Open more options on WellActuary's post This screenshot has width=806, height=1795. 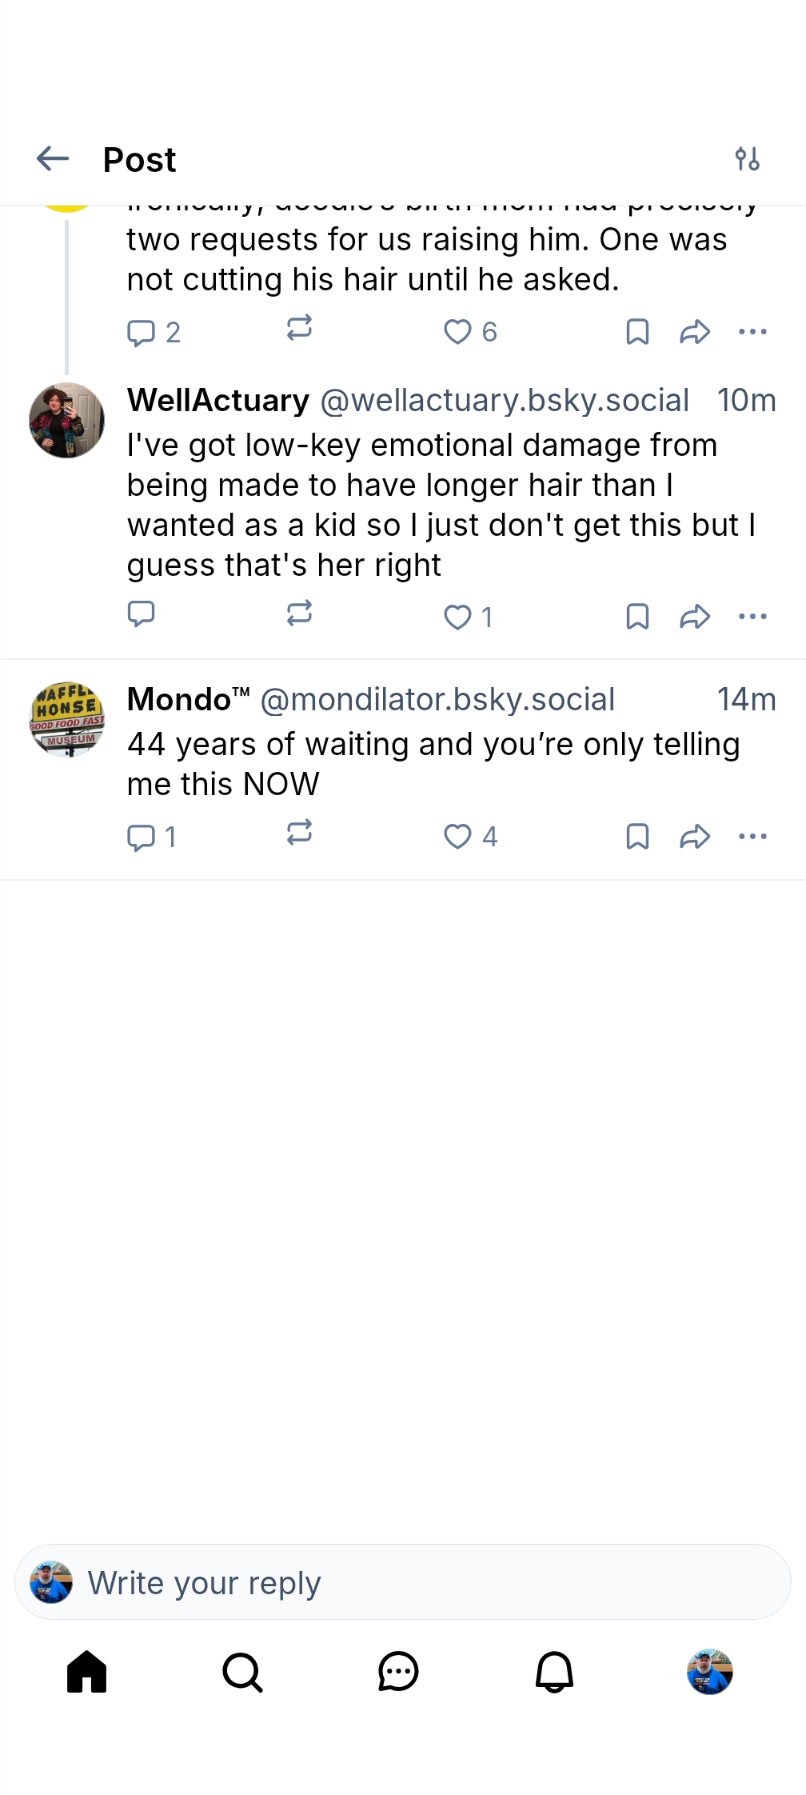[752, 616]
